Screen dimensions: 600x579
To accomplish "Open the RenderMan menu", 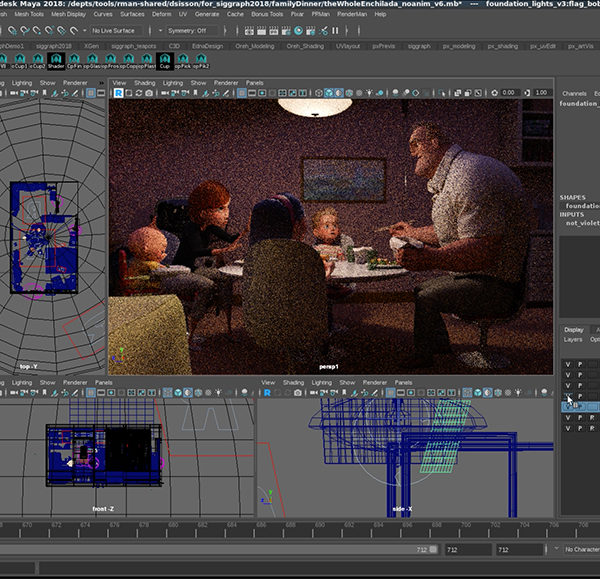I will click(x=352, y=14).
